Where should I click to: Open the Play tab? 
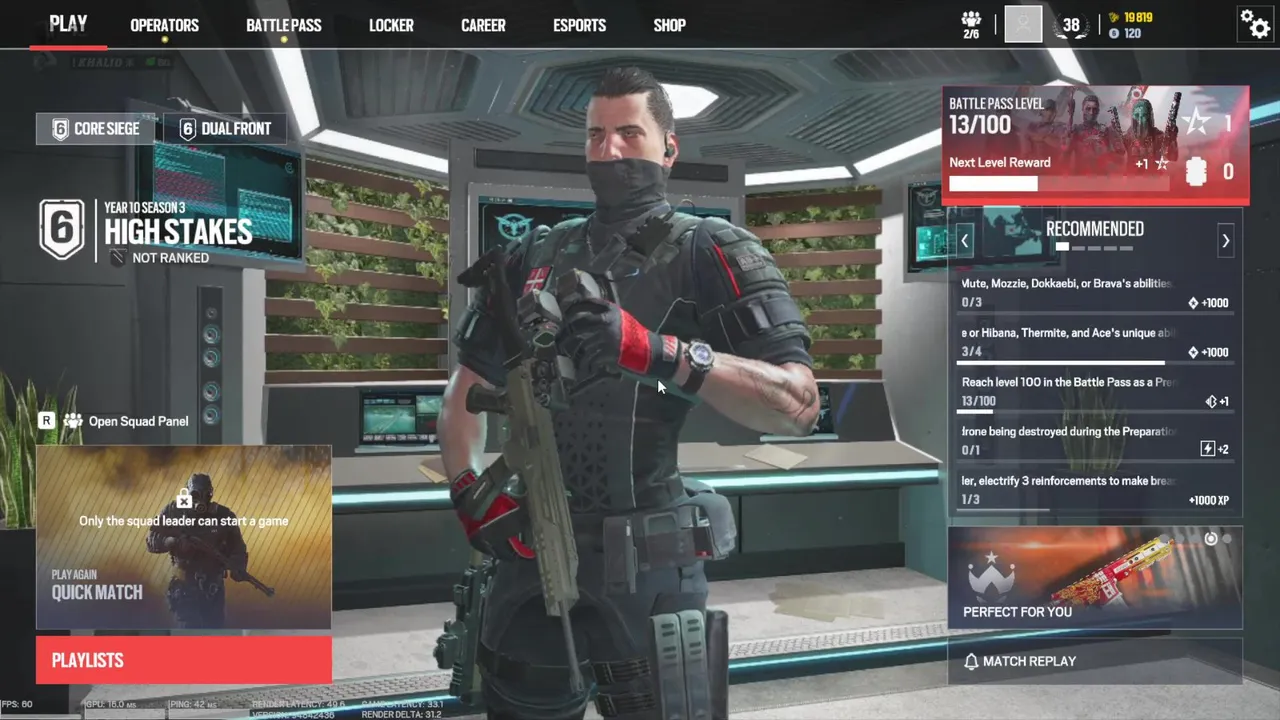tap(68, 24)
